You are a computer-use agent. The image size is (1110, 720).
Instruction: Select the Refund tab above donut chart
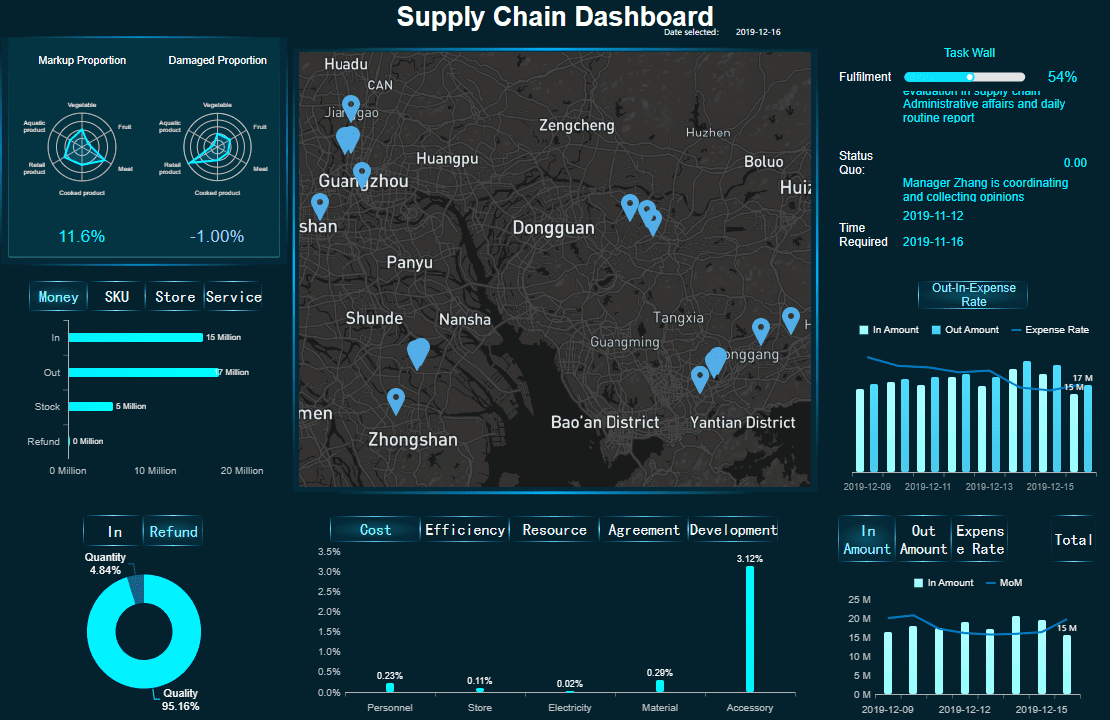coord(173,532)
